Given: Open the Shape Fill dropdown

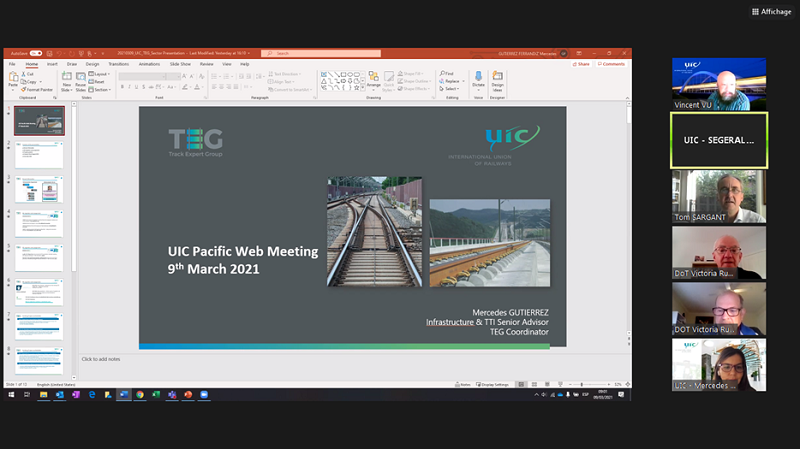Looking at the screenshot, I should pyautogui.click(x=411, y=73).
